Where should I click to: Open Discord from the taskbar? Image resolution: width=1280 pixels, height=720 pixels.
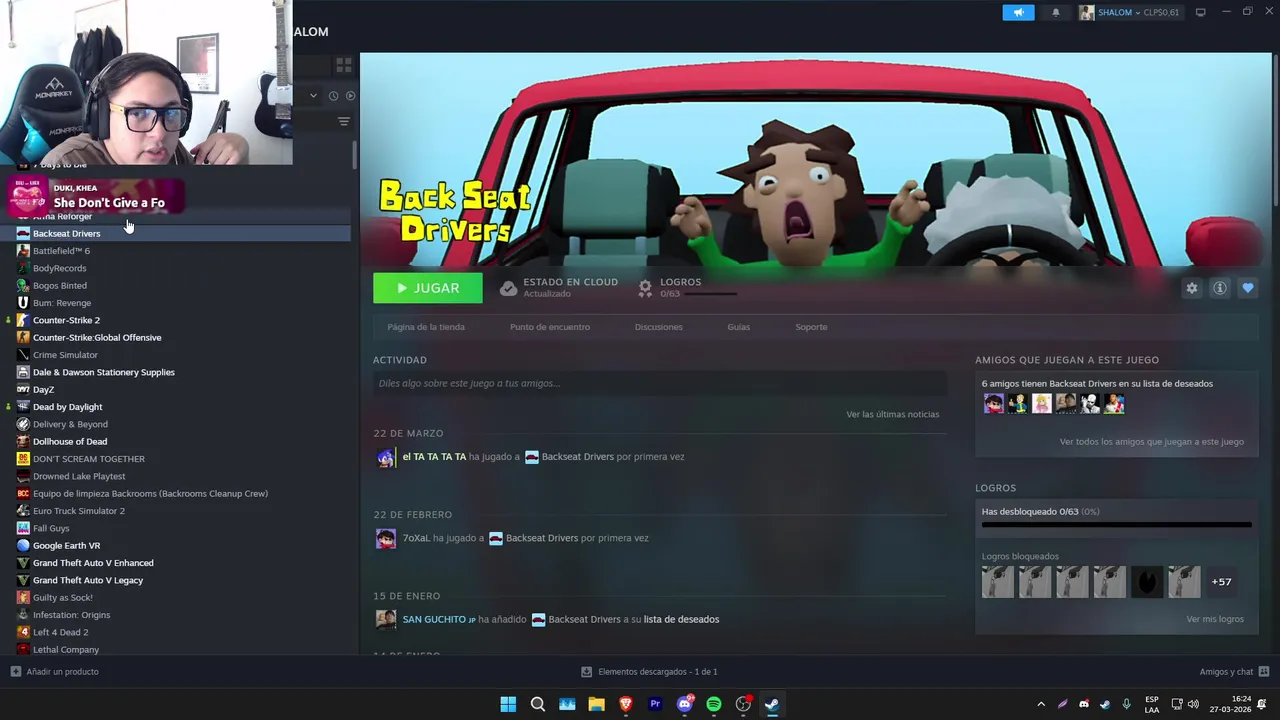click(x=685, y=704)
